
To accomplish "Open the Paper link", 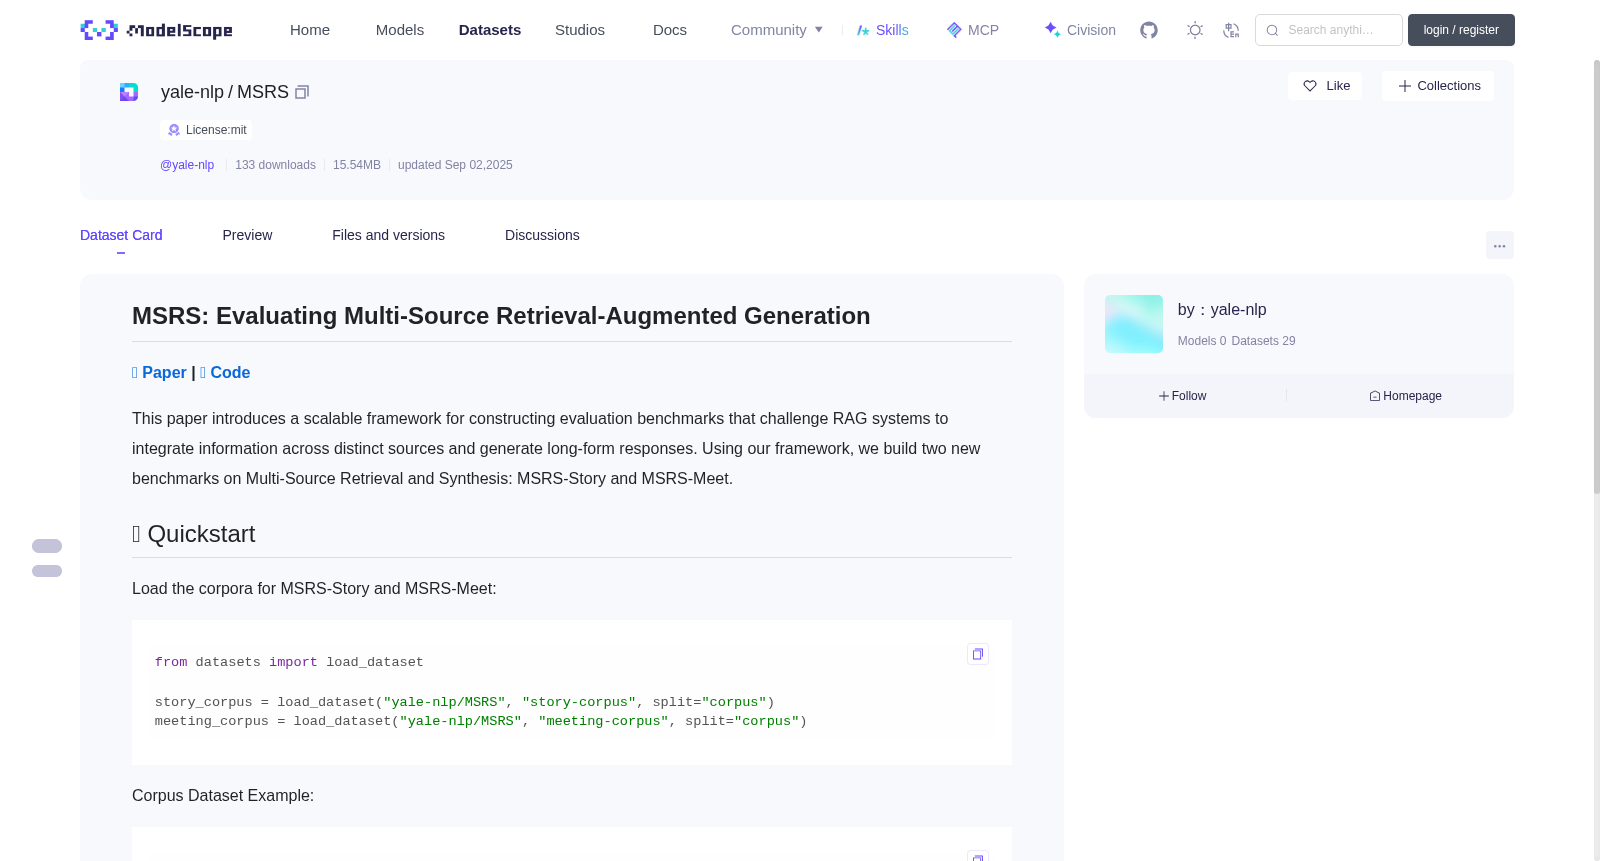I will coord(159,372).
